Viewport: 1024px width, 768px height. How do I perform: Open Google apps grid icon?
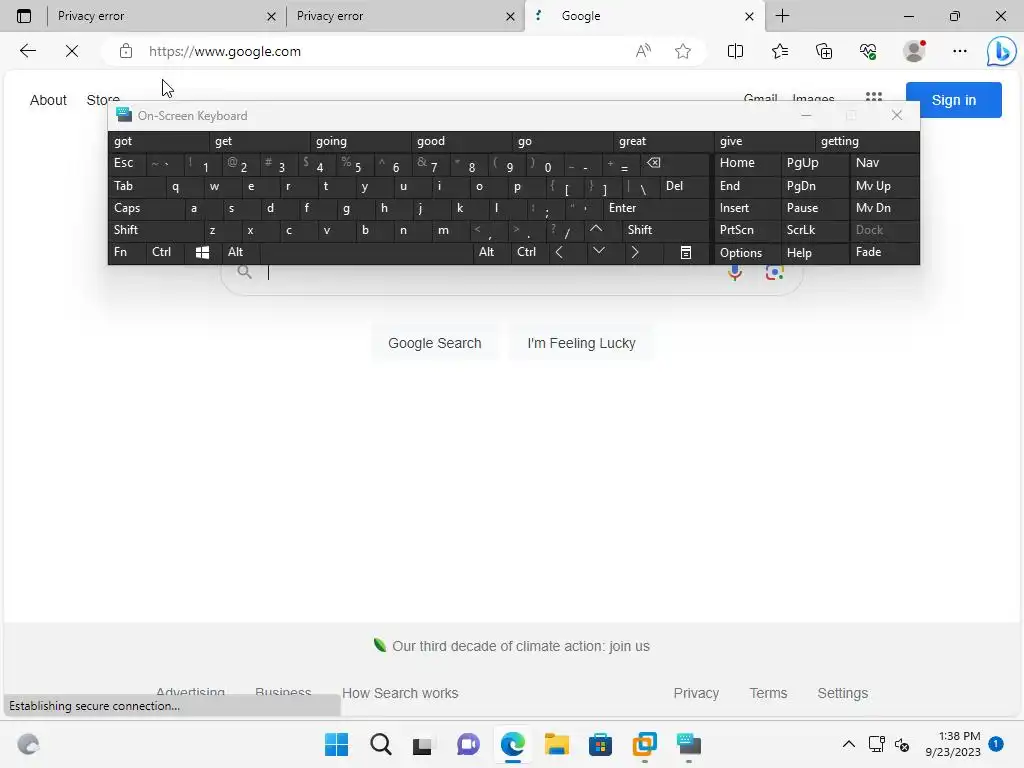(x=874, y=97)
